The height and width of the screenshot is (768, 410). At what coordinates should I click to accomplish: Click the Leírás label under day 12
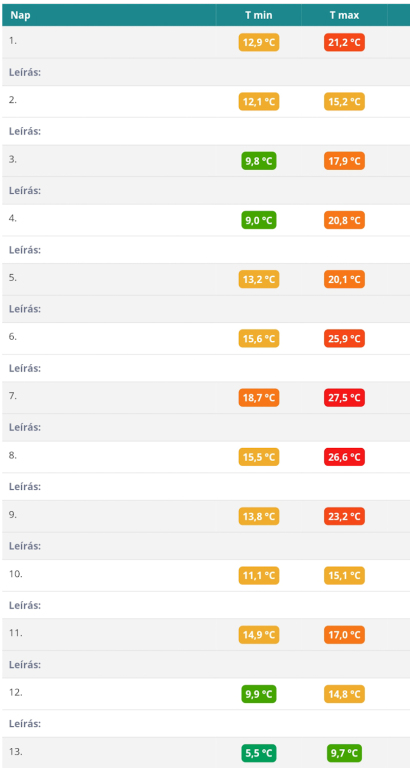[25, 723]
